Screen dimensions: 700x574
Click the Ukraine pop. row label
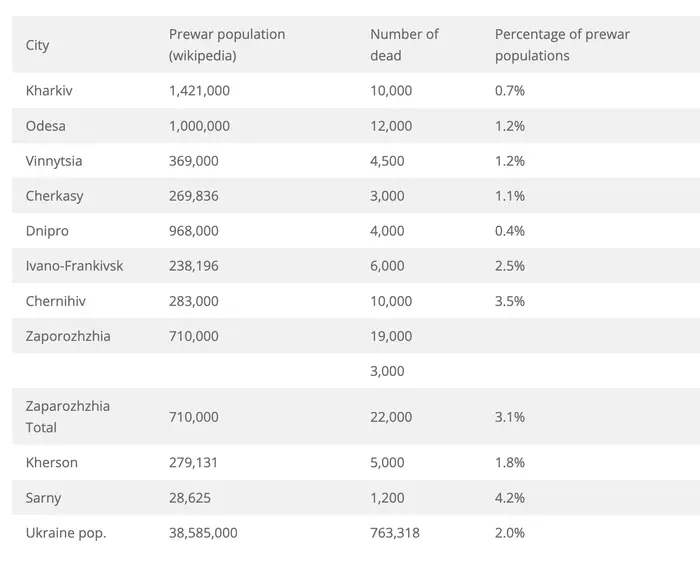[66, 533]
